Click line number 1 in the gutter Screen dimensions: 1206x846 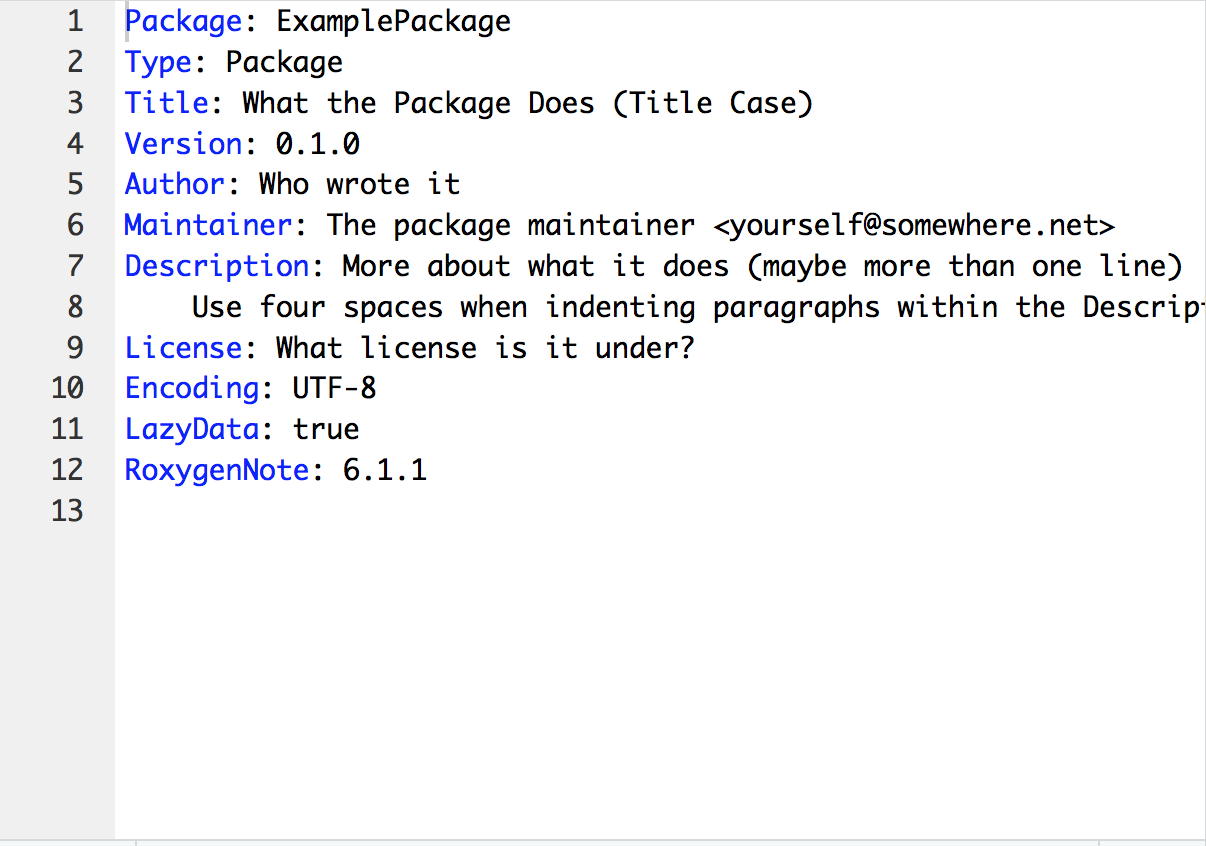76,21
